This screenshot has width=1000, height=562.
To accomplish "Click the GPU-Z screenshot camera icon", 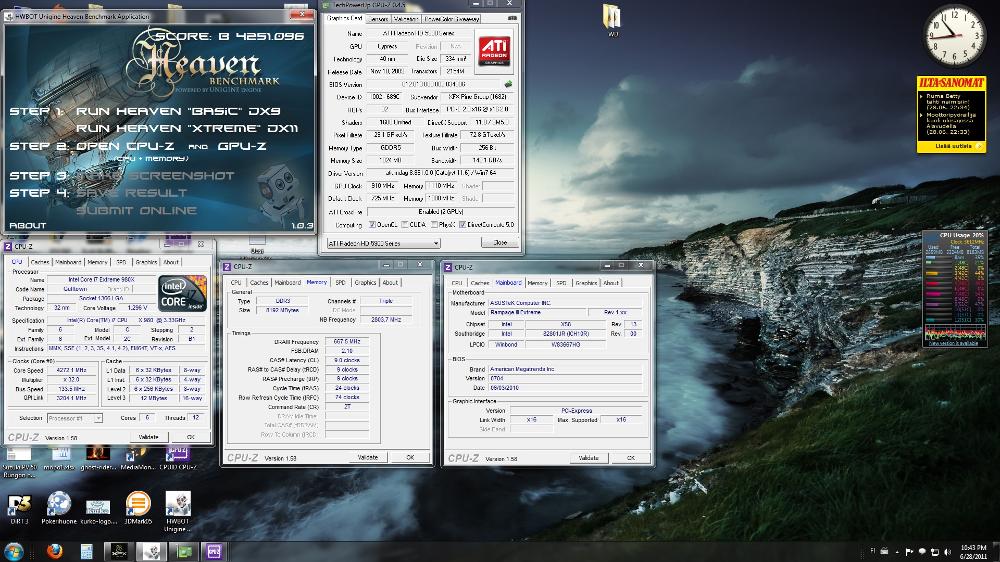I will (x=511, y=18).
